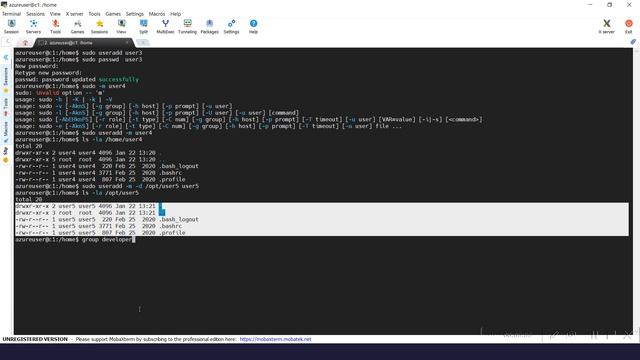Viewport: 640px width, 360px height.
Task: Add a new tab with plus button
Action: (x=142, y=42)
